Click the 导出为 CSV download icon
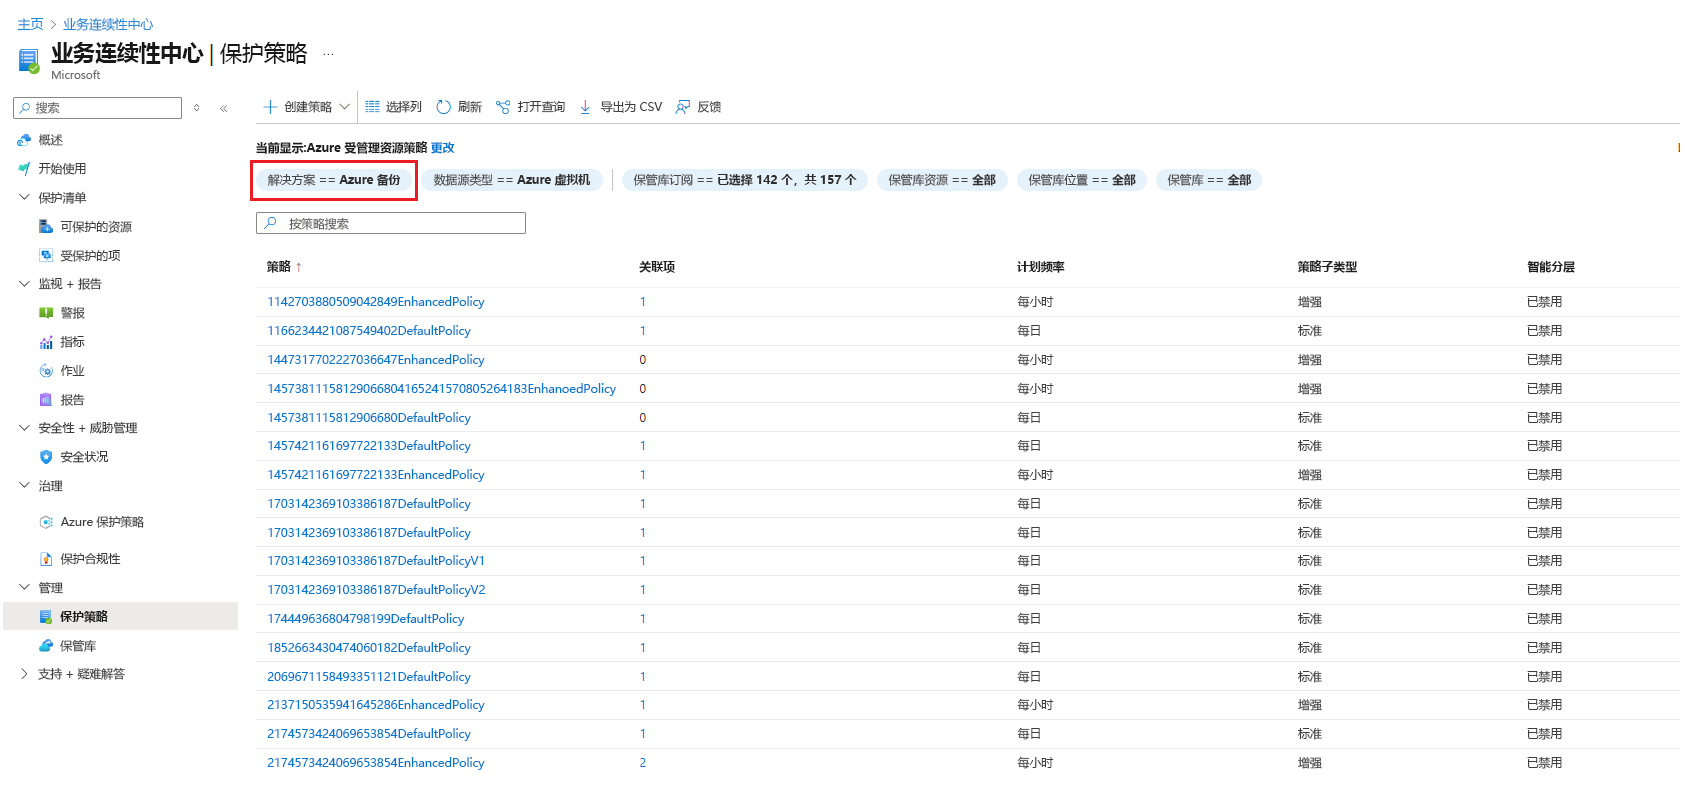This screenshot has width=1685, height=794. 585,107
